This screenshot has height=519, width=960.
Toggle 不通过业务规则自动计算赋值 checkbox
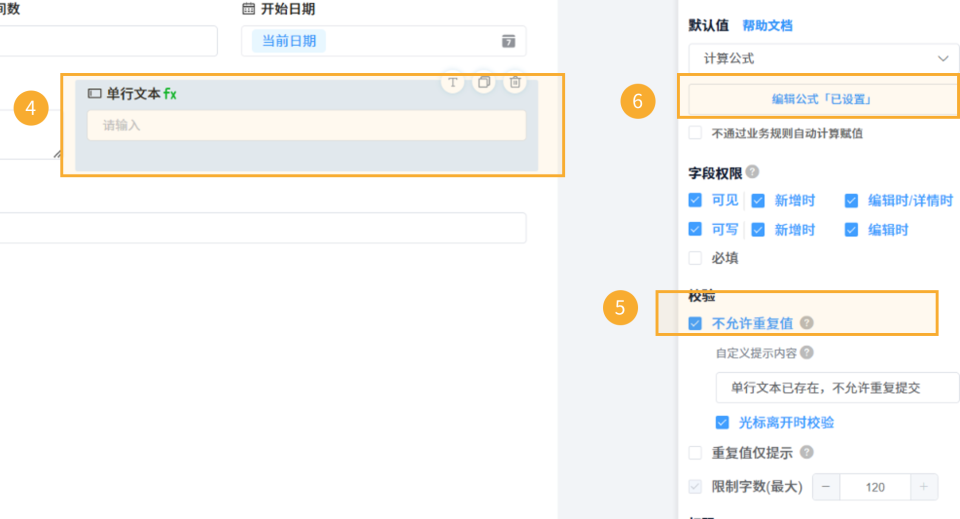(695, 133)
